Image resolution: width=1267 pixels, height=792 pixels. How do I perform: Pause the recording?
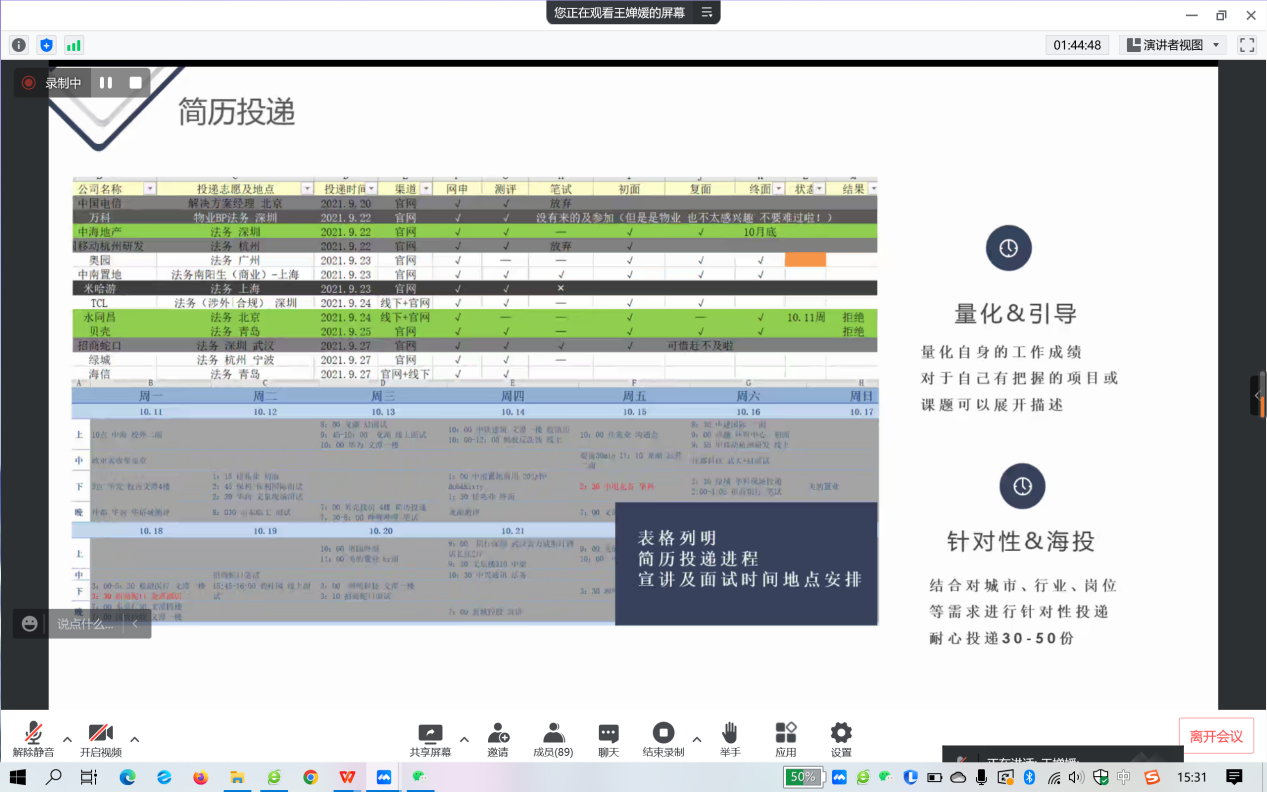(106, 83)
